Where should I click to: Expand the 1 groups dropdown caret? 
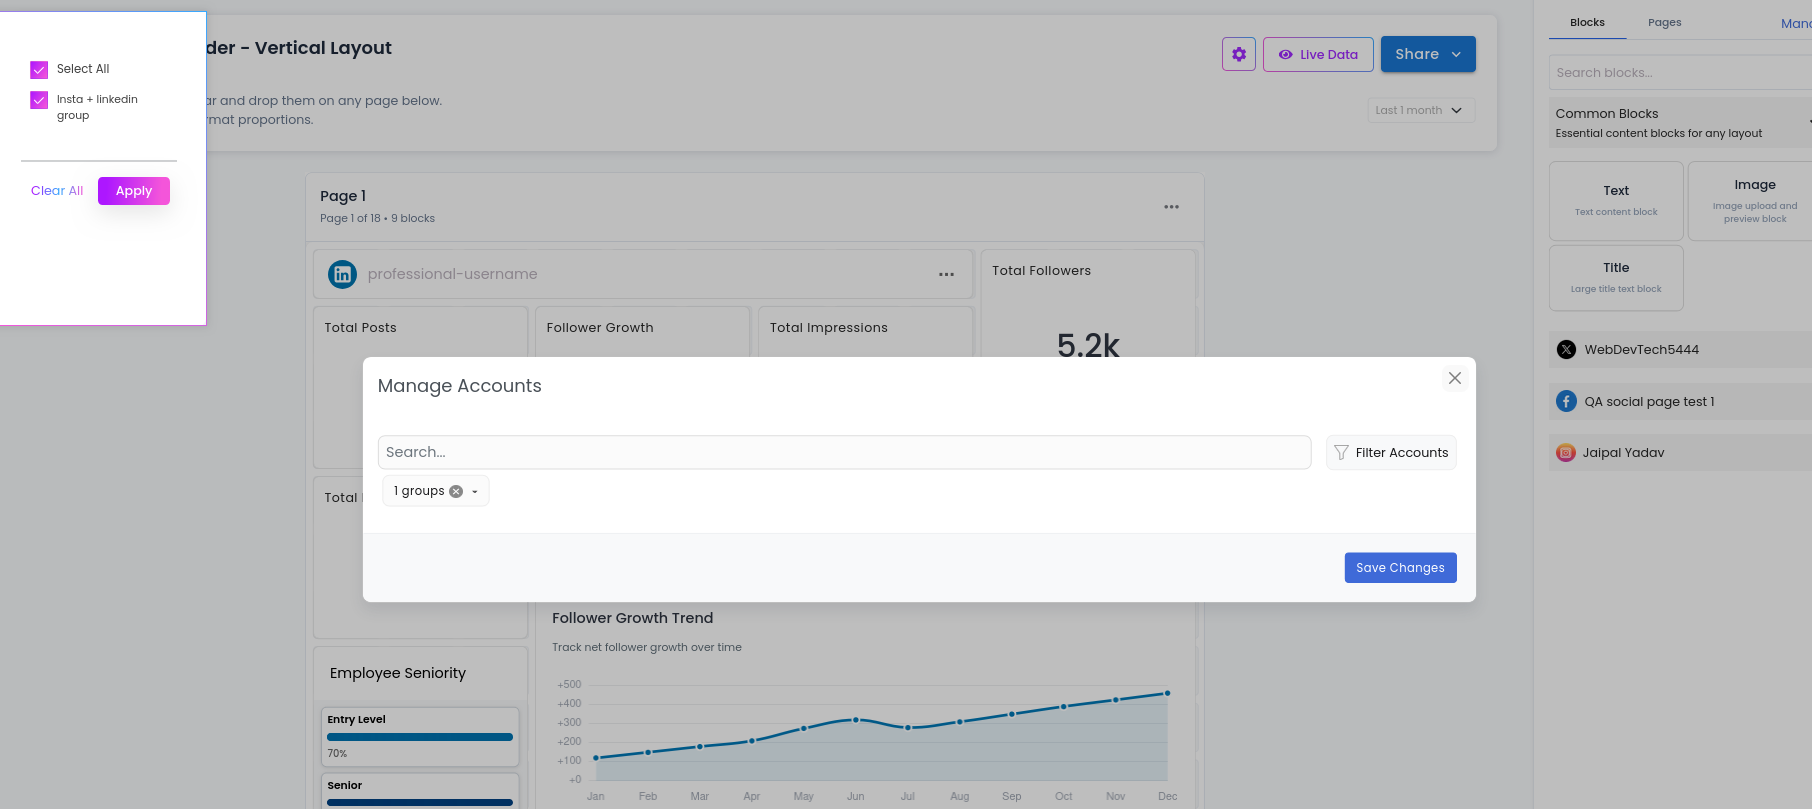pos(475,492)
